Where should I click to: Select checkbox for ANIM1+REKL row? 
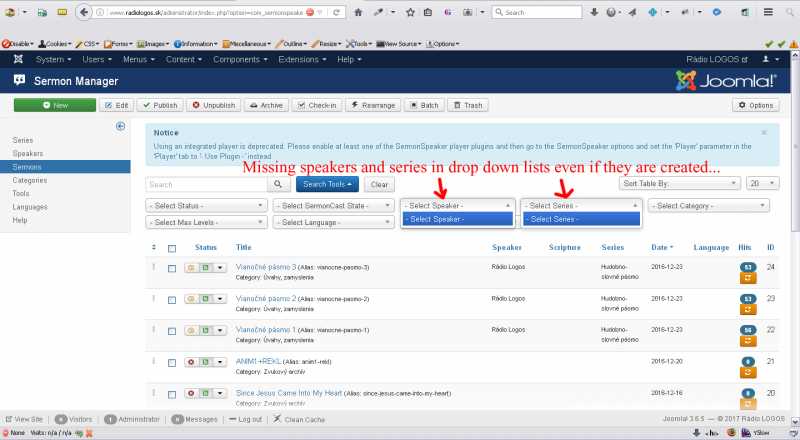click(x=172, y=363)
